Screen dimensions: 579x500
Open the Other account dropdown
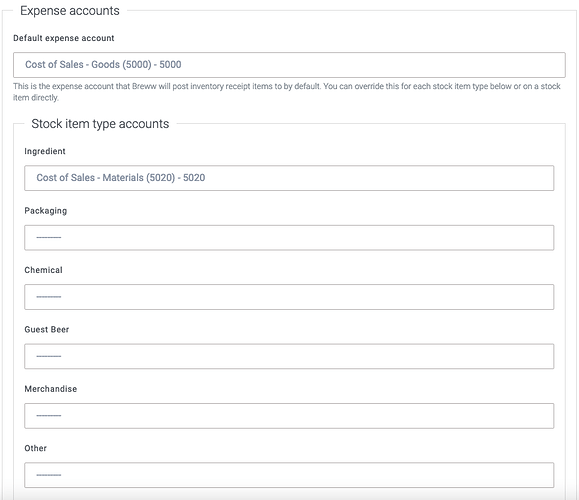289,475
